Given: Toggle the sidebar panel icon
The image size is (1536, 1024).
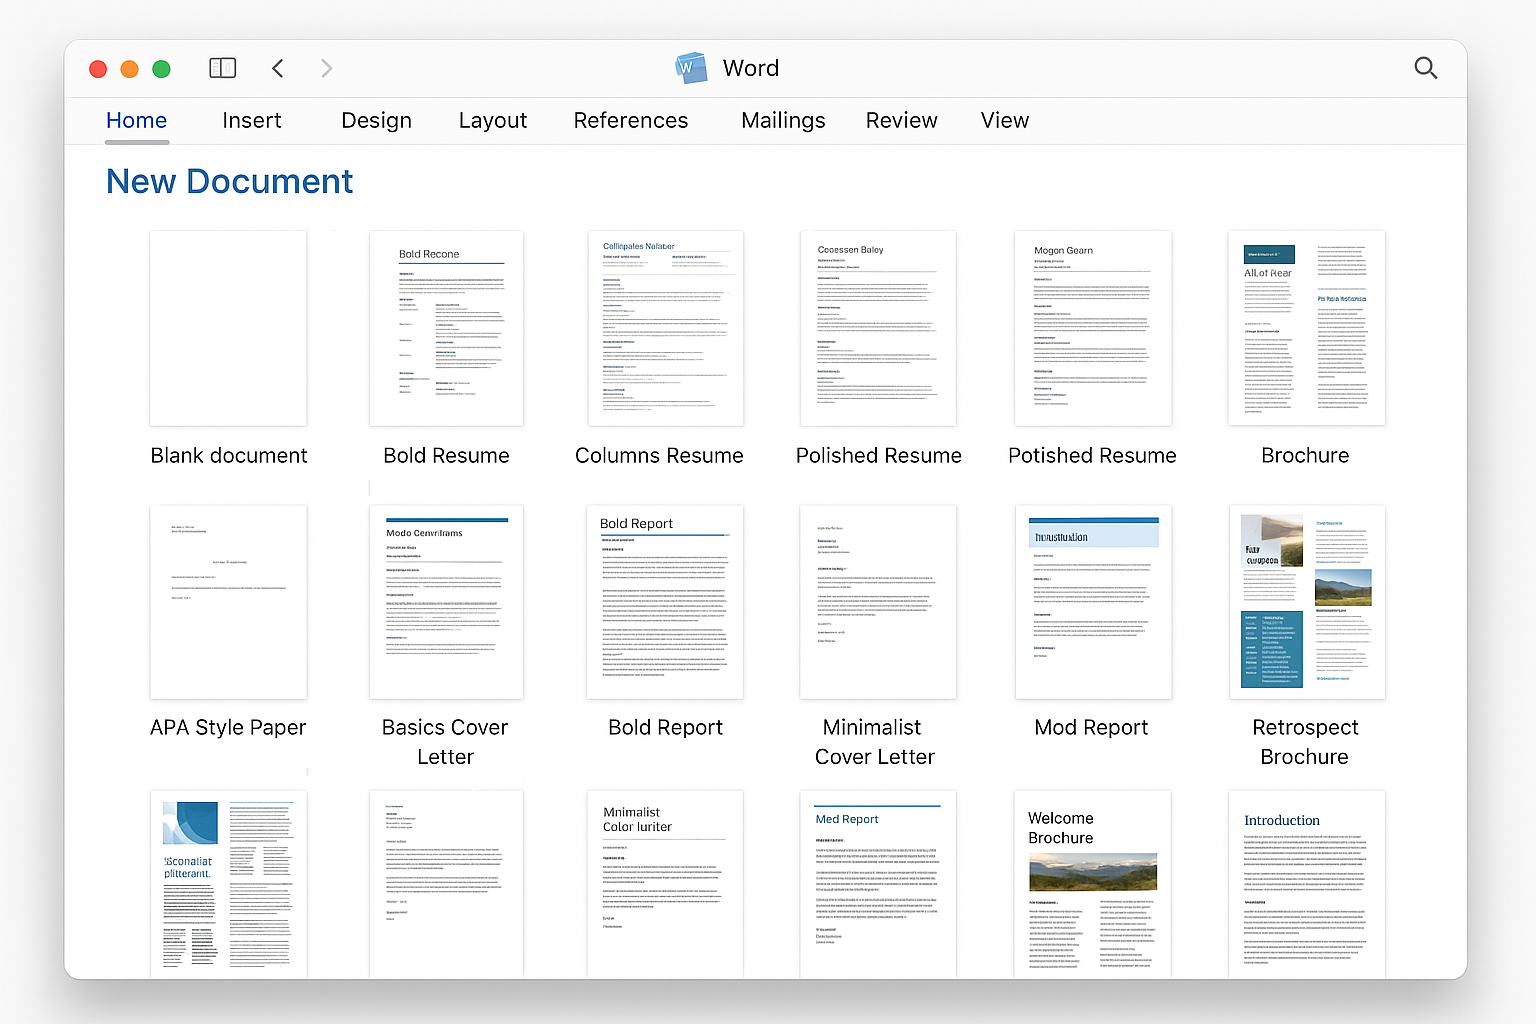Looking at the screenshot, I should [222, 68].
